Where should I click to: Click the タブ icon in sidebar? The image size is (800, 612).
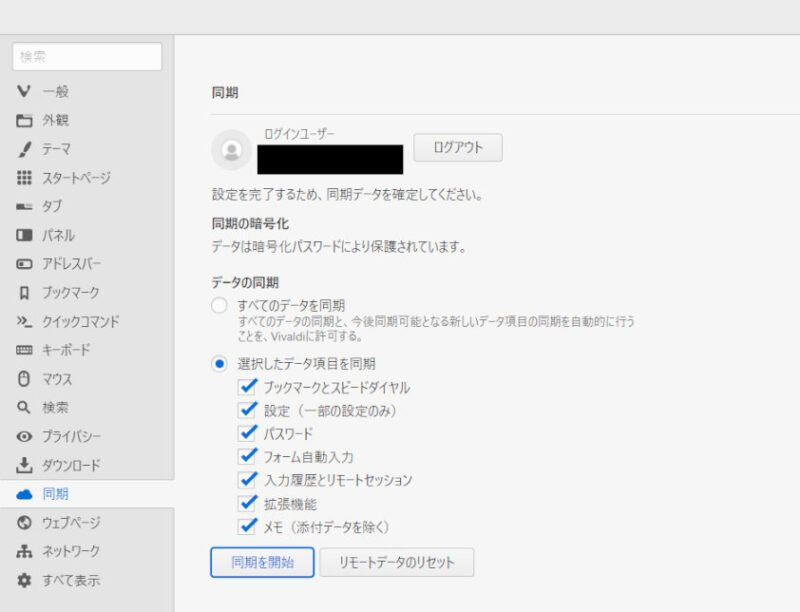pyautogui.click(x=24, y=206)
